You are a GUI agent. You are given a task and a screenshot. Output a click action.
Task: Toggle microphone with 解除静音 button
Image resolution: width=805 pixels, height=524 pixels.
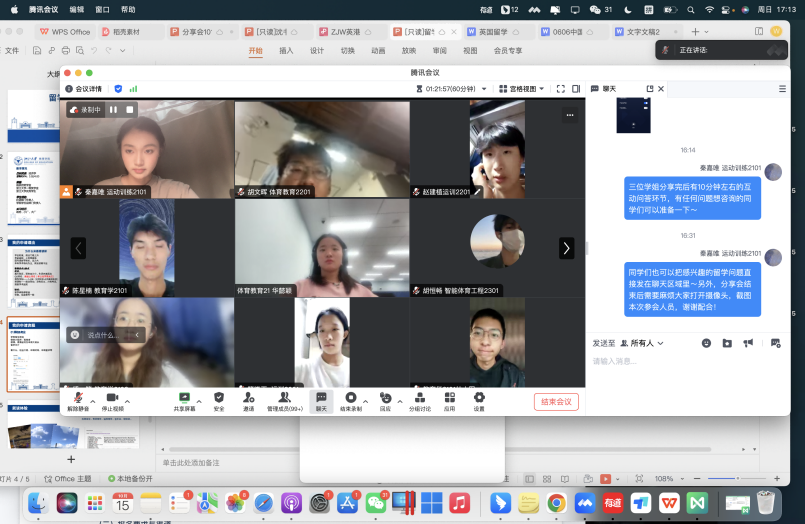[77, 398]
